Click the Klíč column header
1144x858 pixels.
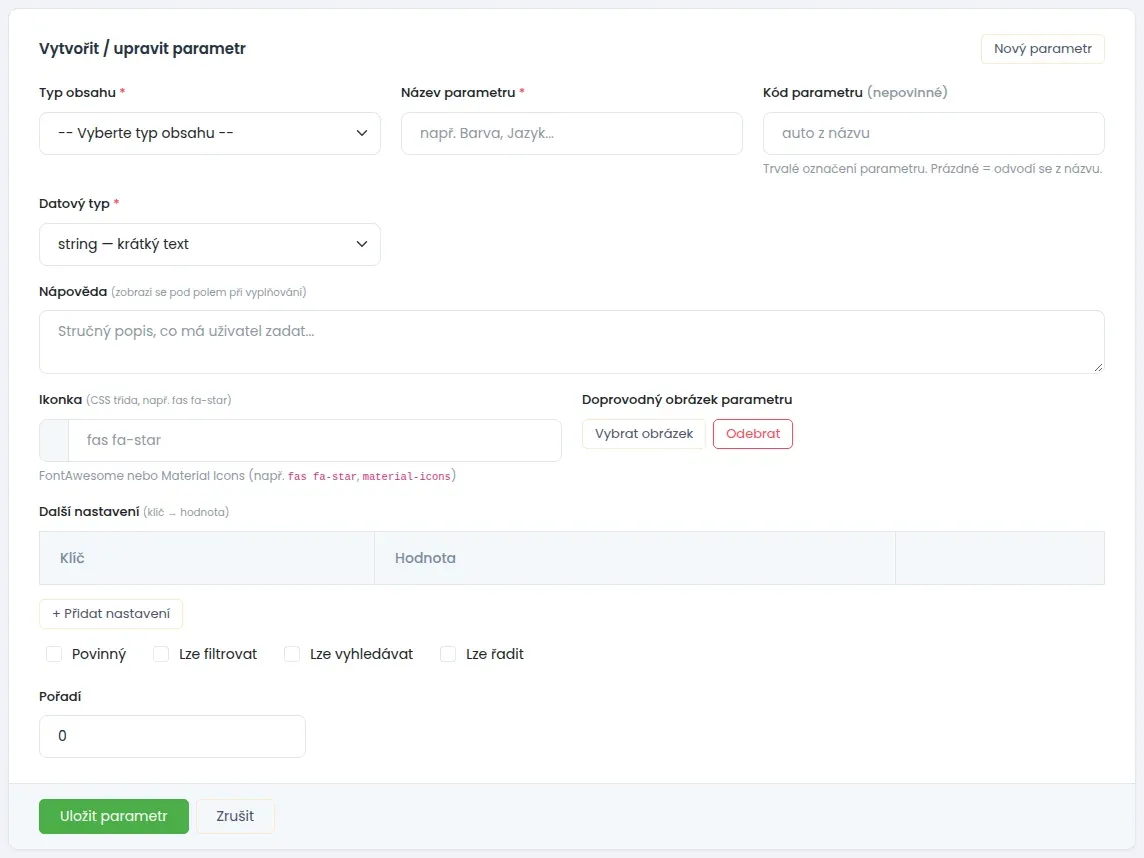206,558
